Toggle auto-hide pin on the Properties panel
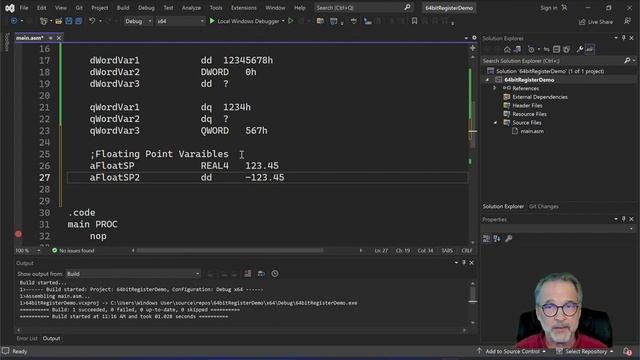The height and width of the screenshot is (360, 640). [623, 219]
